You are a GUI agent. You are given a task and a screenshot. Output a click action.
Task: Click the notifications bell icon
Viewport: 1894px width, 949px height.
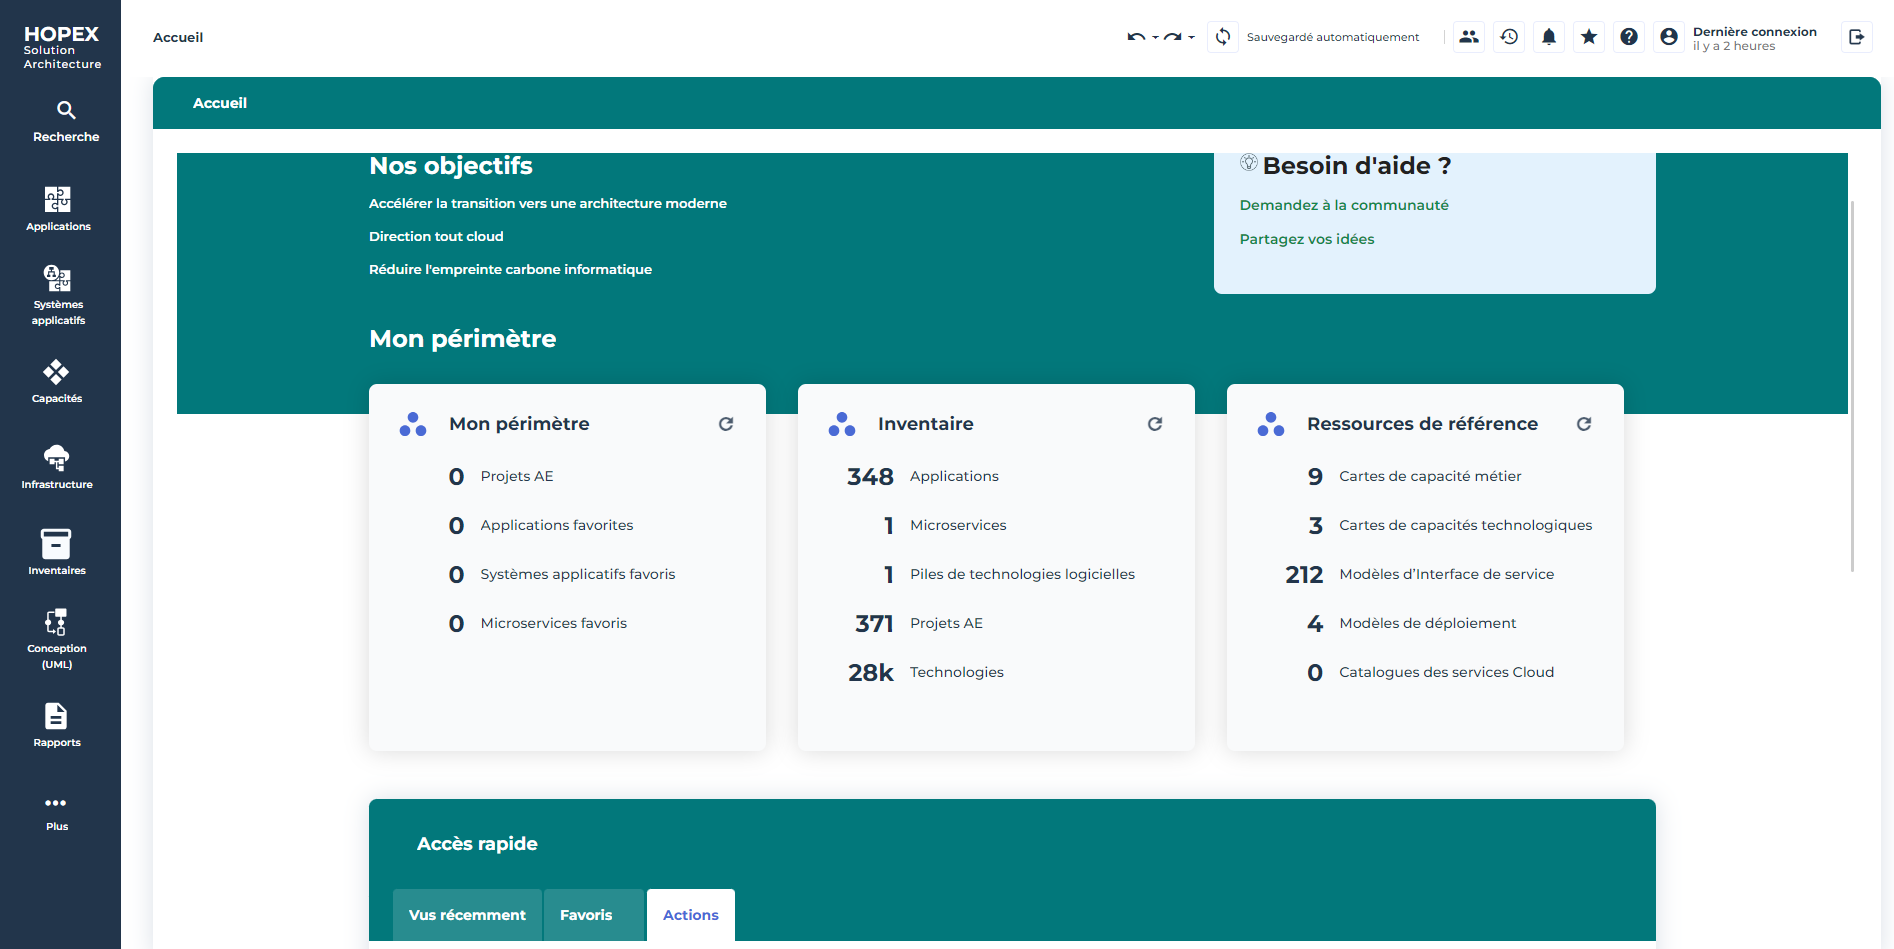pyautogui.click(x=1548, y=37)
